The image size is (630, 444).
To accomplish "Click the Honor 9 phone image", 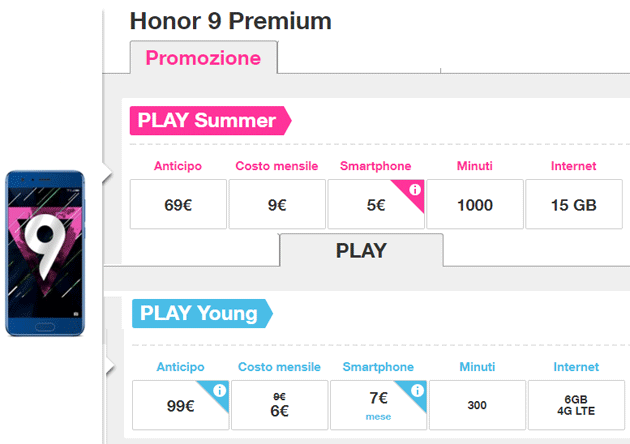I will click(x=45, y=254).
